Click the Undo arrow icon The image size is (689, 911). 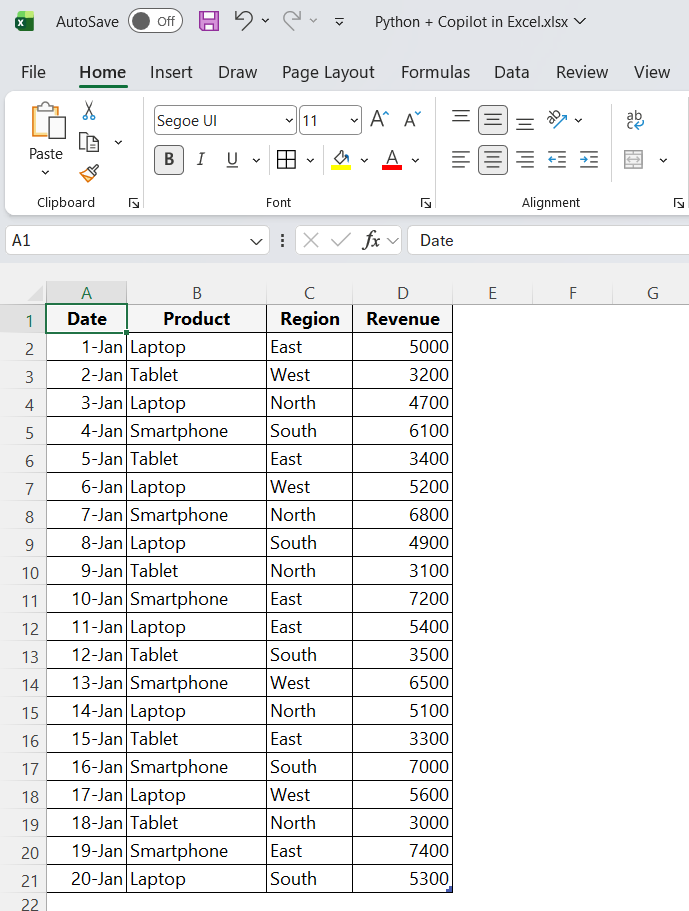243,21
